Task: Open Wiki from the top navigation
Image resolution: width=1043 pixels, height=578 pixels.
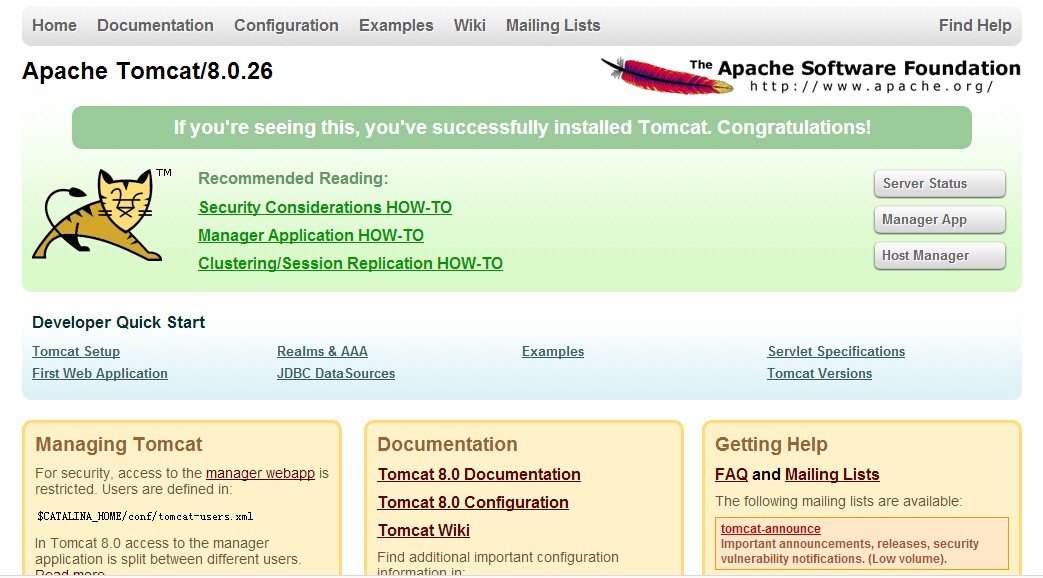Action: [470, 25]
